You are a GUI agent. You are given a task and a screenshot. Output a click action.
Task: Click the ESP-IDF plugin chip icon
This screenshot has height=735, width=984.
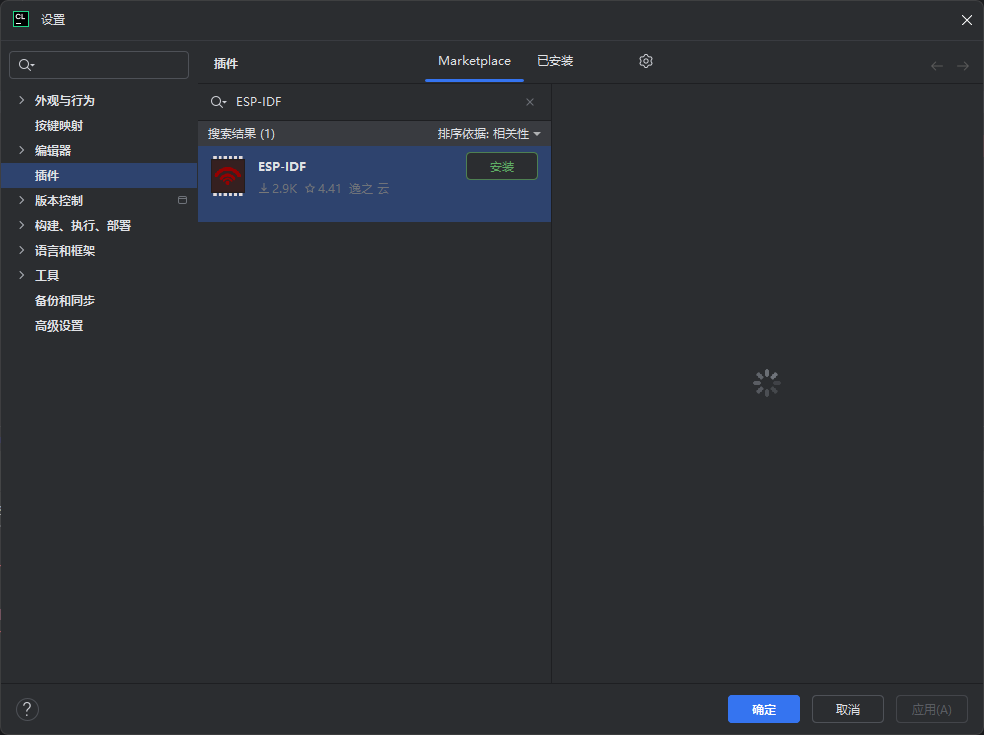pos(228,176)
